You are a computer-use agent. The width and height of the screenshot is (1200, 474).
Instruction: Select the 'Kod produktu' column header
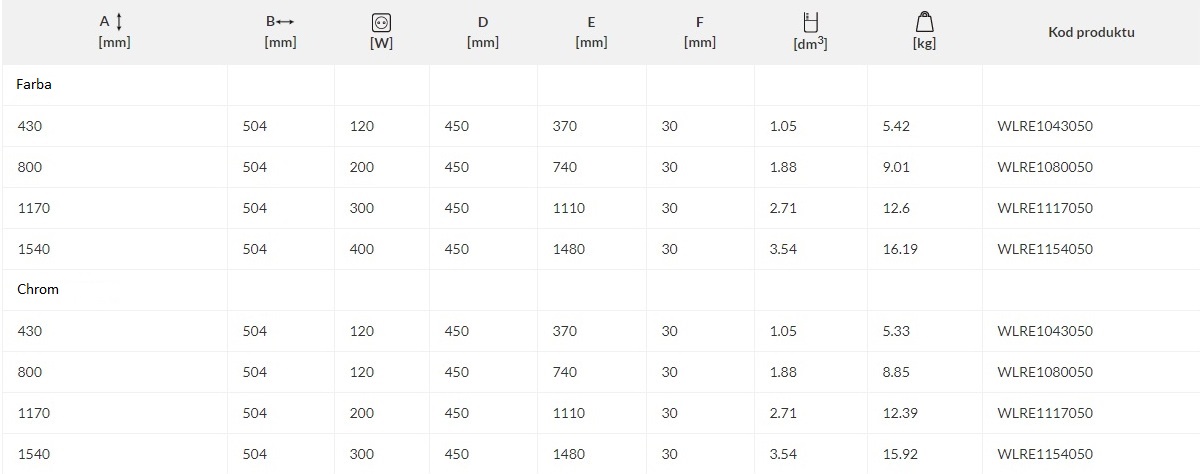[1091, 32]
